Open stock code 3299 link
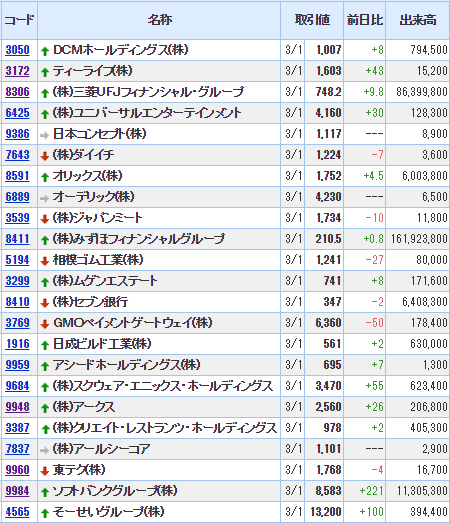The height and width of the screenshot is (523, 450). 17,281
